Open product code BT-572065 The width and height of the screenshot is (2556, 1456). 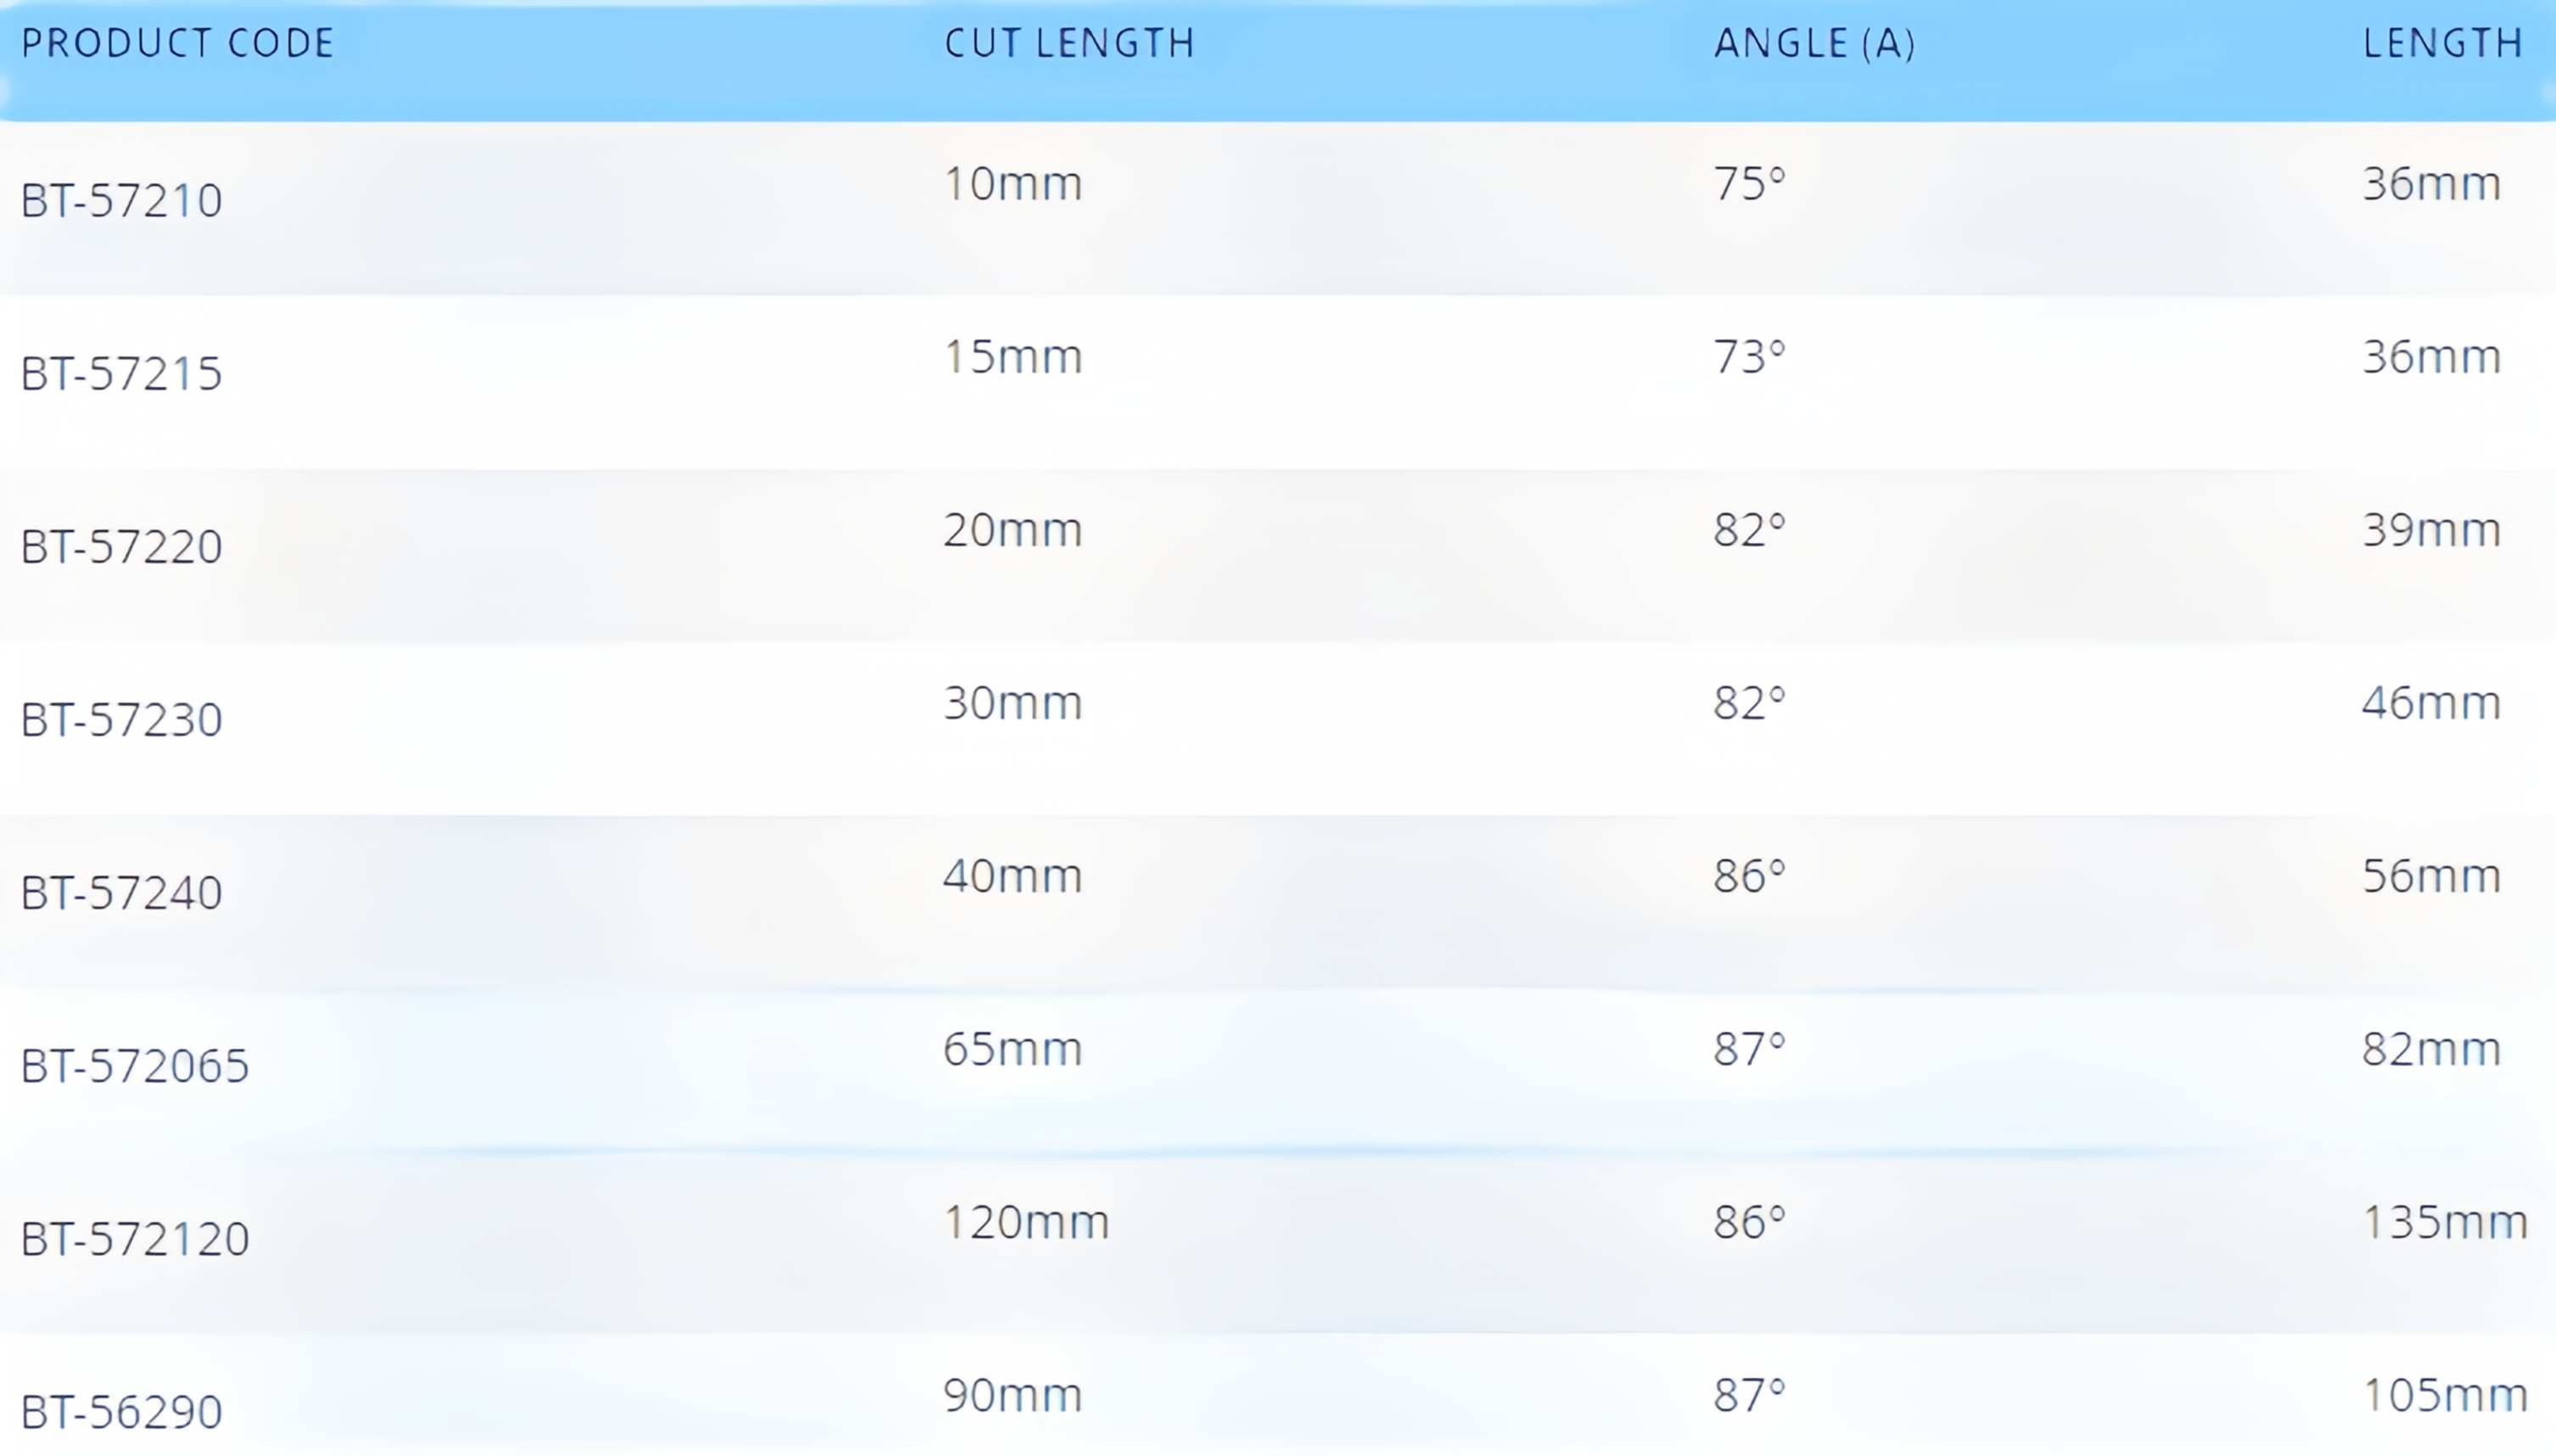point(134,1065)
